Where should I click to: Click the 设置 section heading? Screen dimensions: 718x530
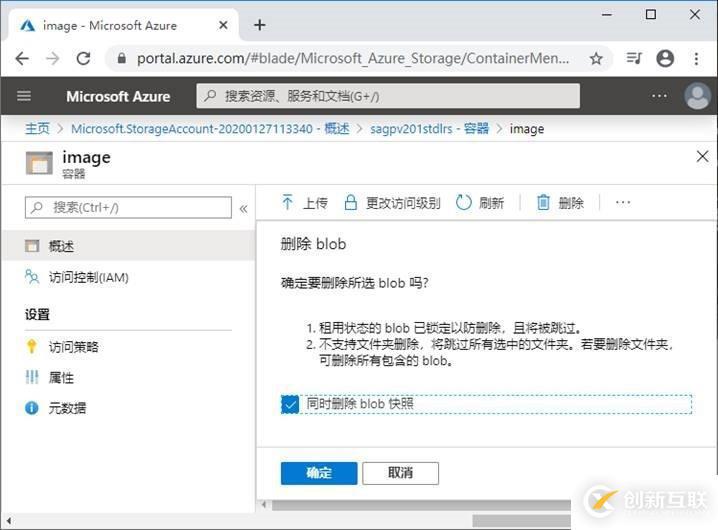coord(37,314)
